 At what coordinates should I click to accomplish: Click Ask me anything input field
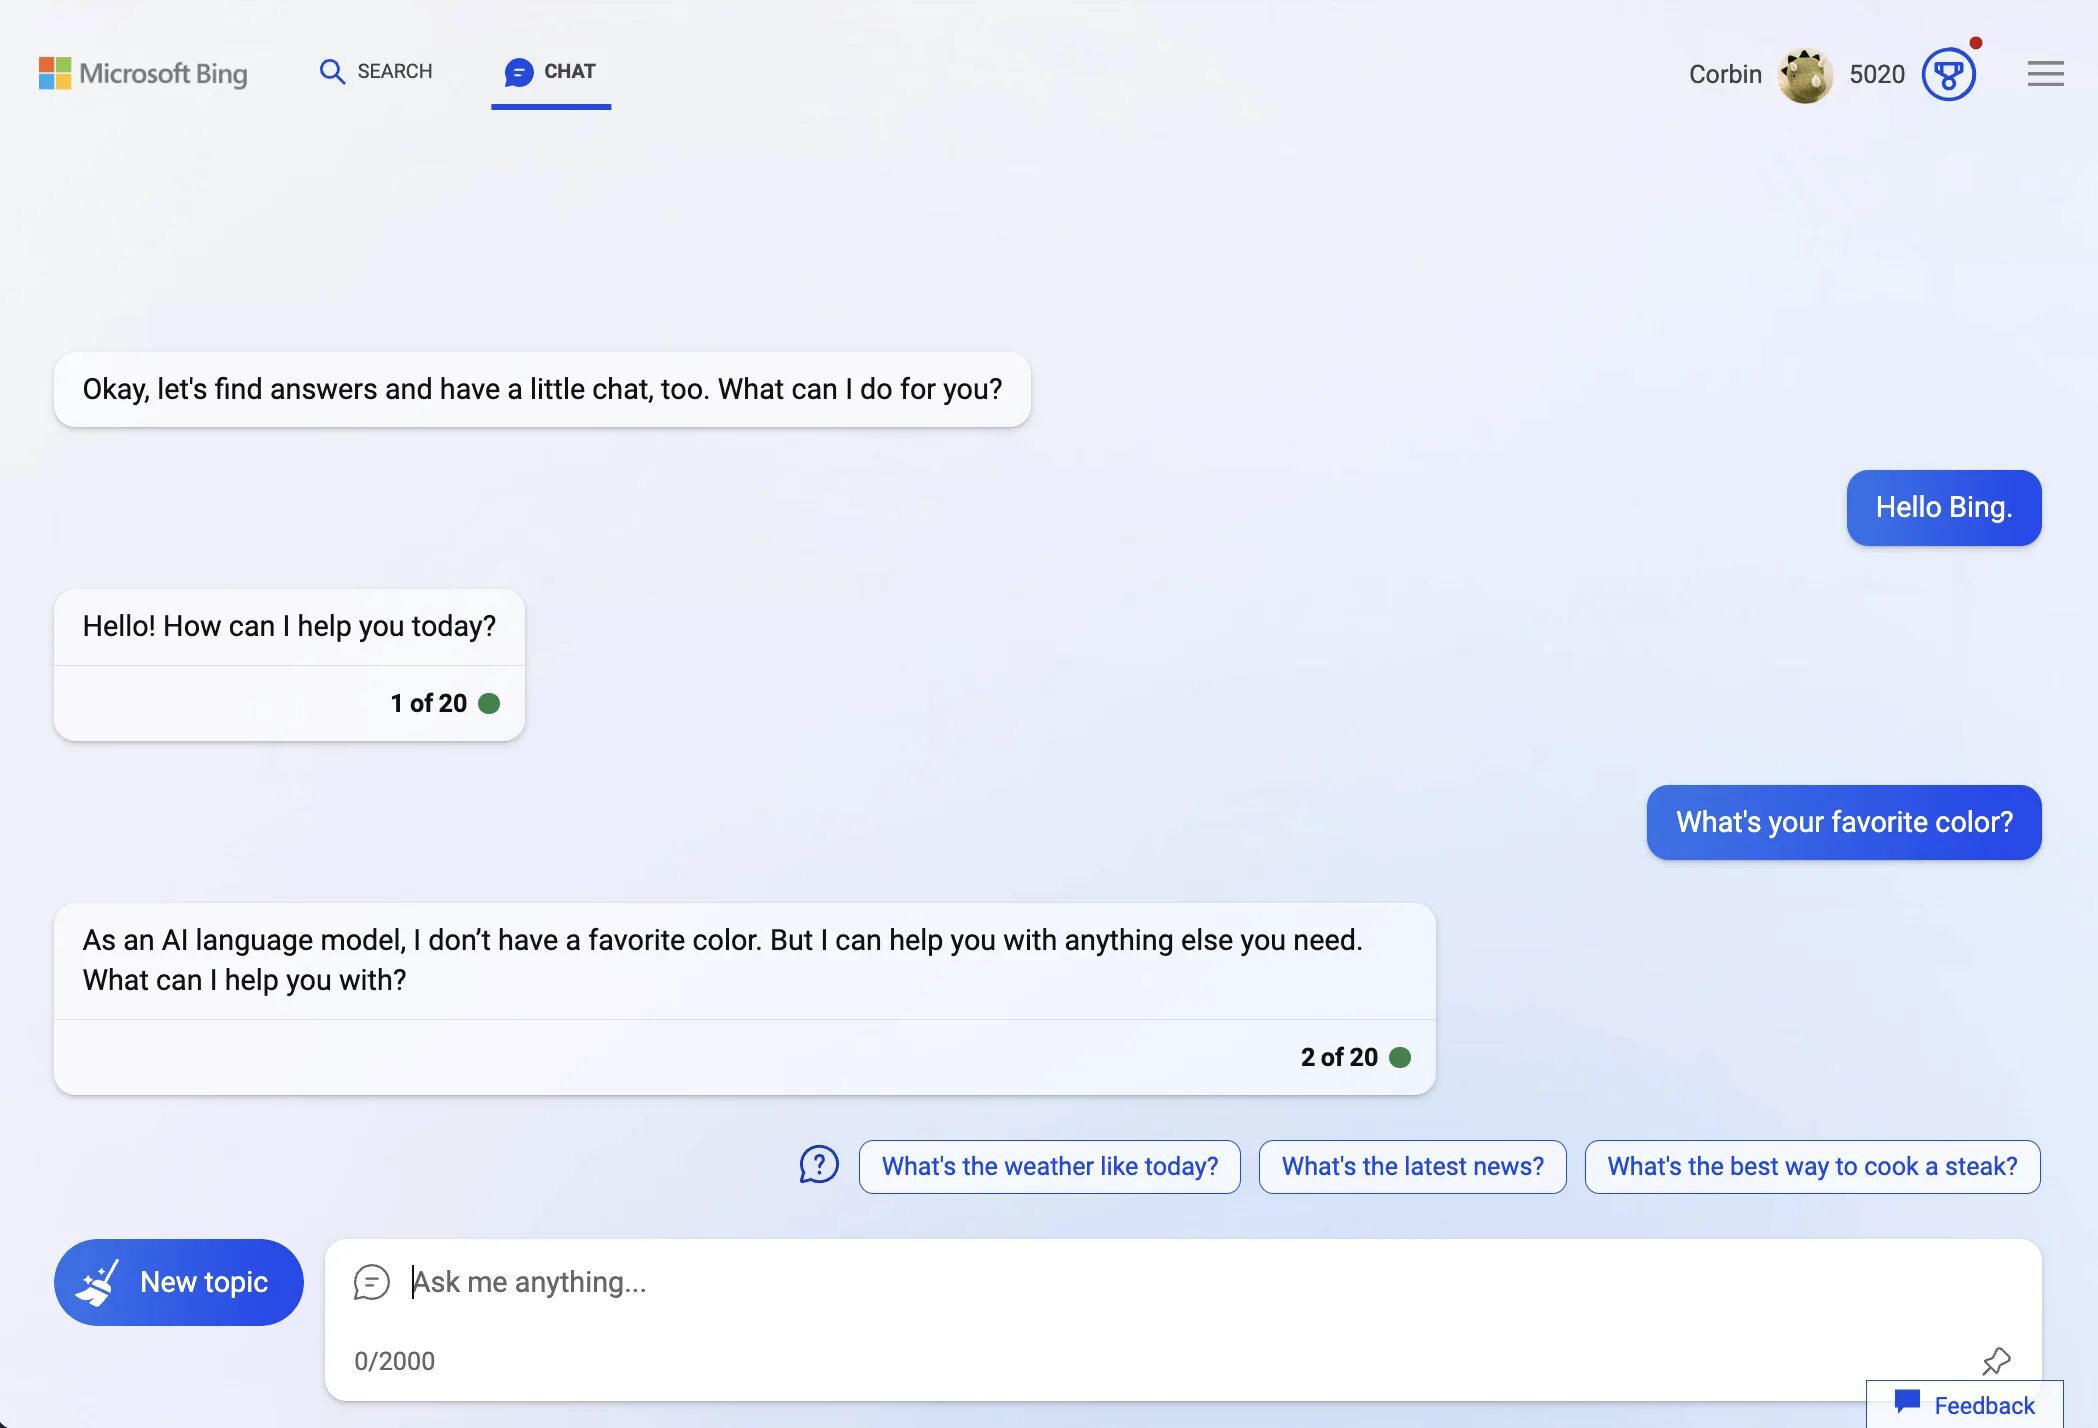pyautogui.click(x=1184, y=1283)
